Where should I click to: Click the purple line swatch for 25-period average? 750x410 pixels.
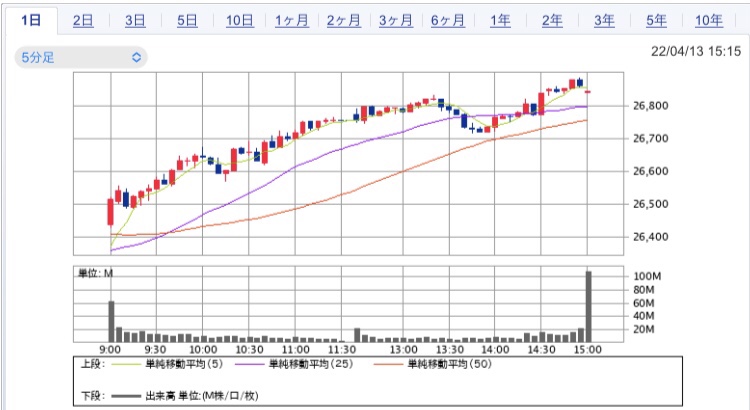(x=250, y=365)
